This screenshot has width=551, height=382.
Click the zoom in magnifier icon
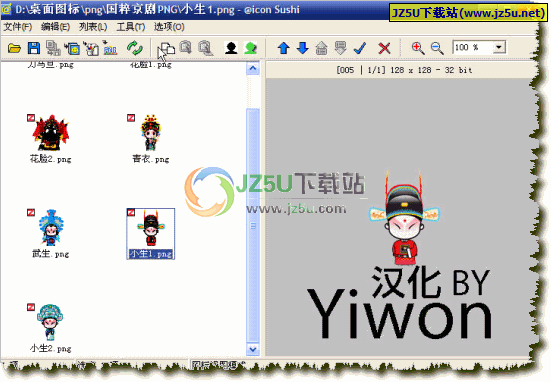click(x=418, y=48)
